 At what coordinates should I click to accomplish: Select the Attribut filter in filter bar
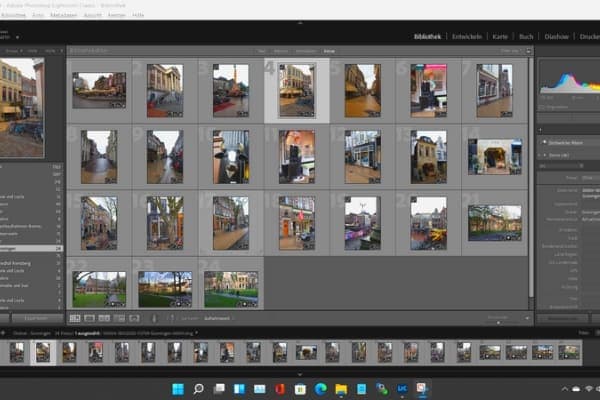281,51
